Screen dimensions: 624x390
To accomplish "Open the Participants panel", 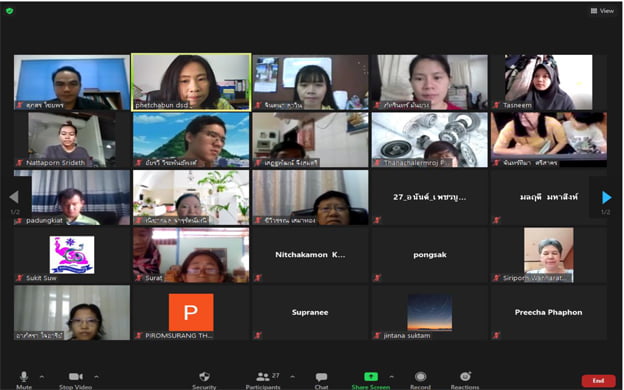I will (263, 379).
